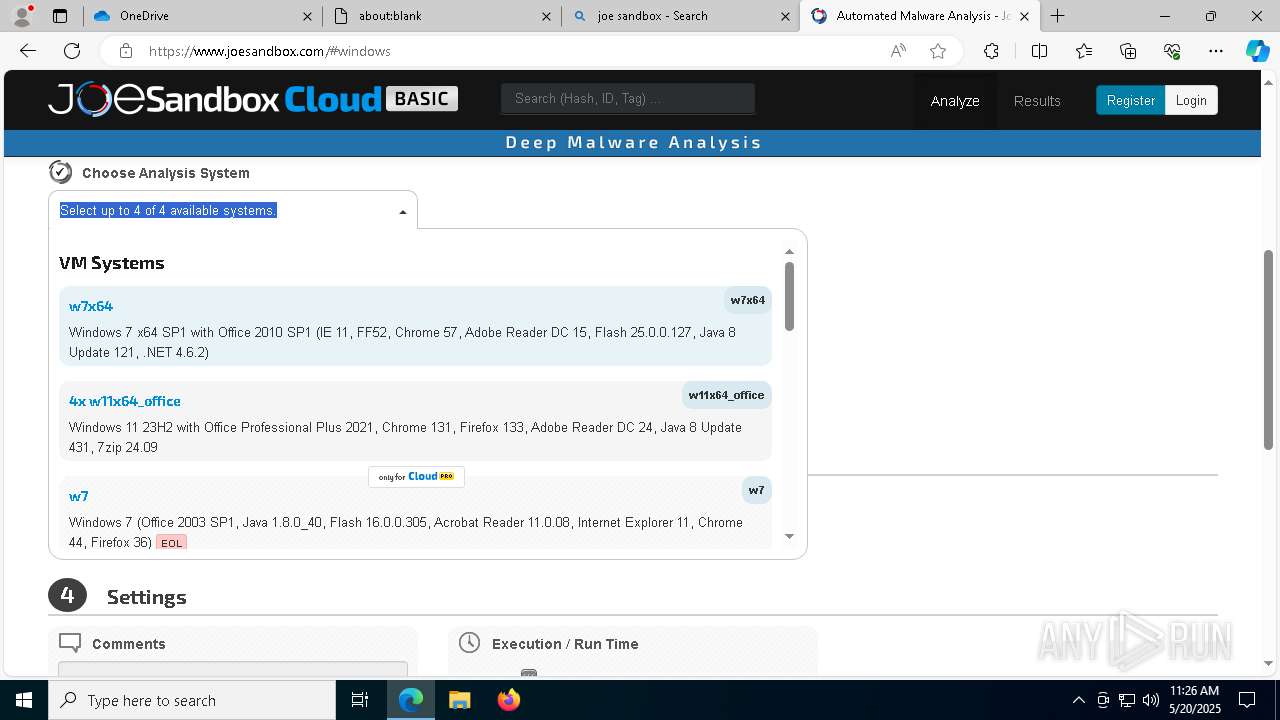Open Firefox from the taskbar
Screen dimensions: 1280x720
click(508, 700)
